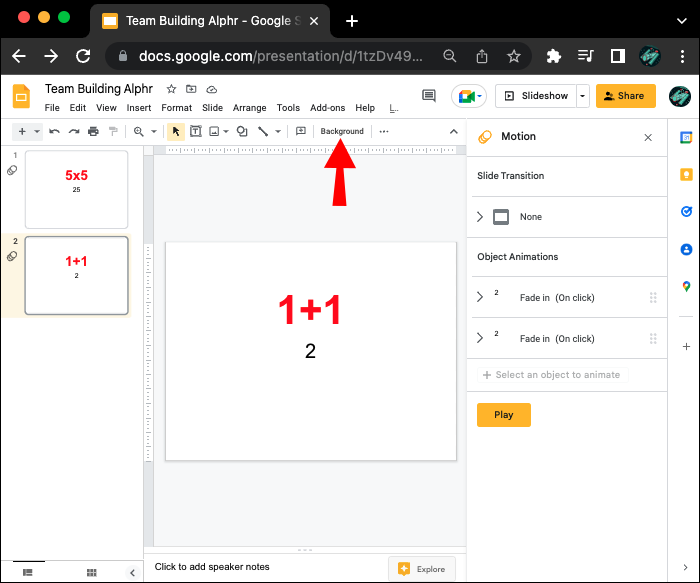The width and height of the screenshot is (700, 583).
Task: Open Google Tasks in side panel
Action: point(686,211)
